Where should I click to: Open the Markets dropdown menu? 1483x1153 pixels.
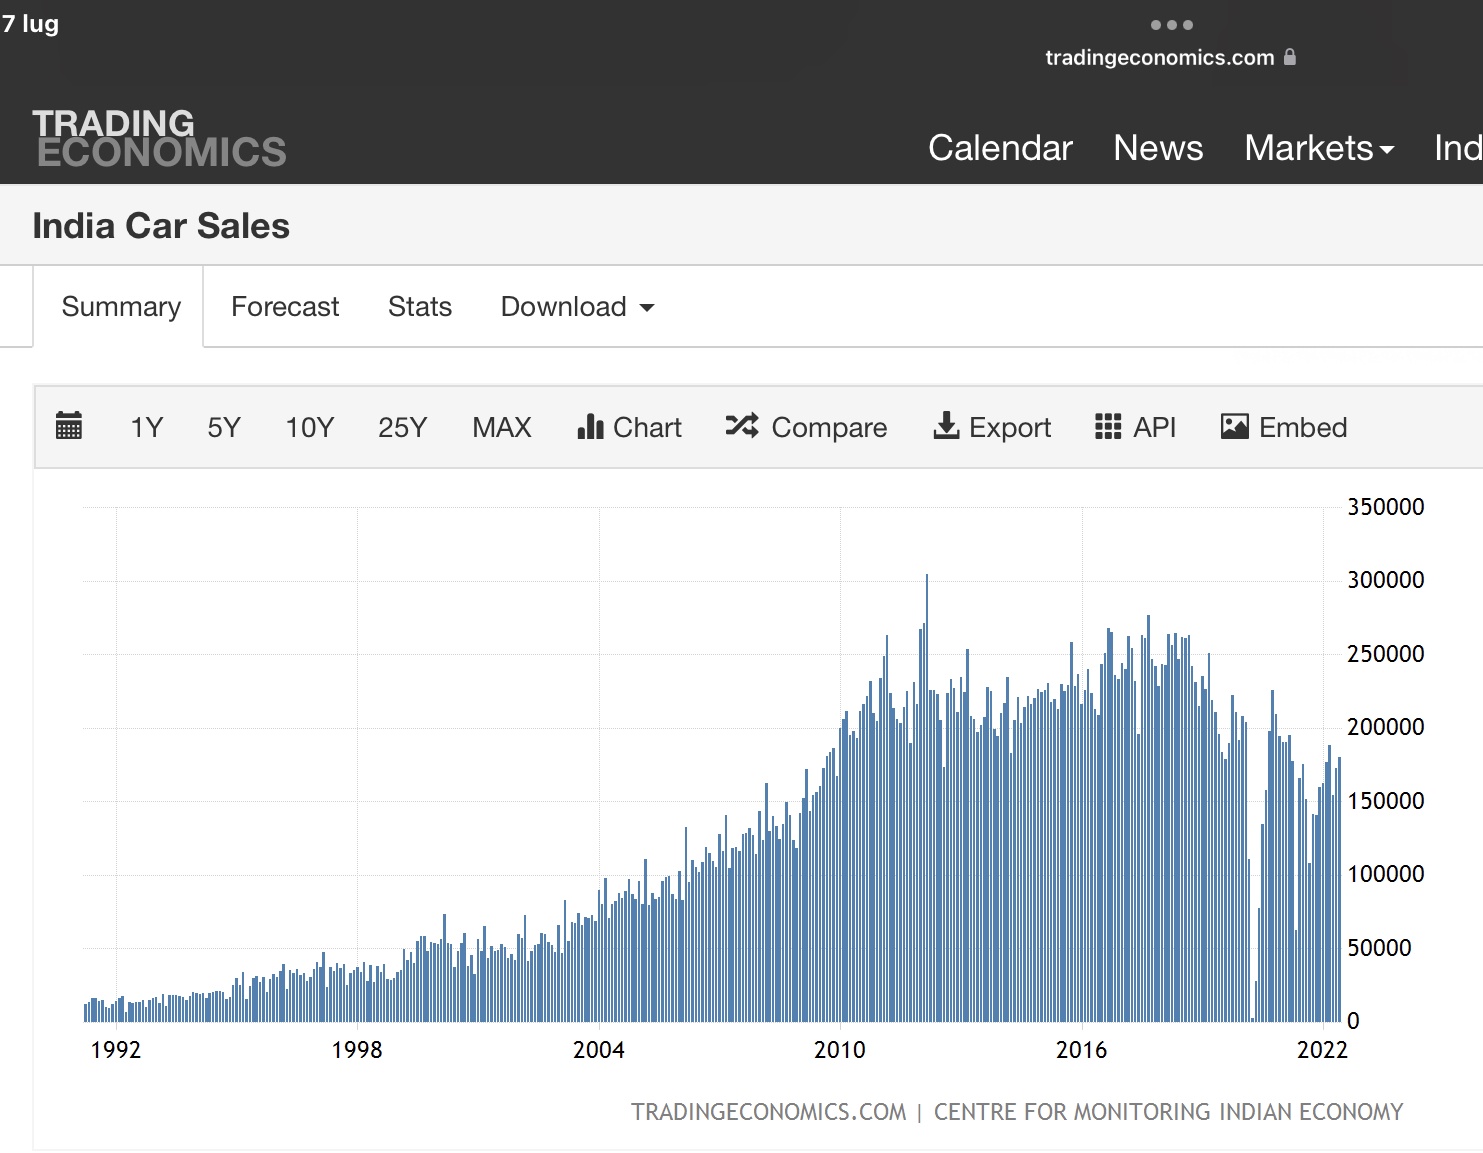1319,148
